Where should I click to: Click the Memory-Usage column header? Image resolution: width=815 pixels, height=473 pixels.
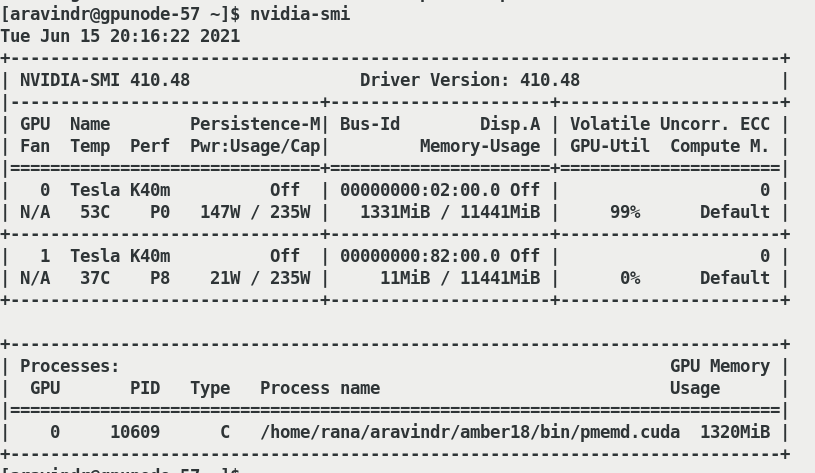pos(480,146)
